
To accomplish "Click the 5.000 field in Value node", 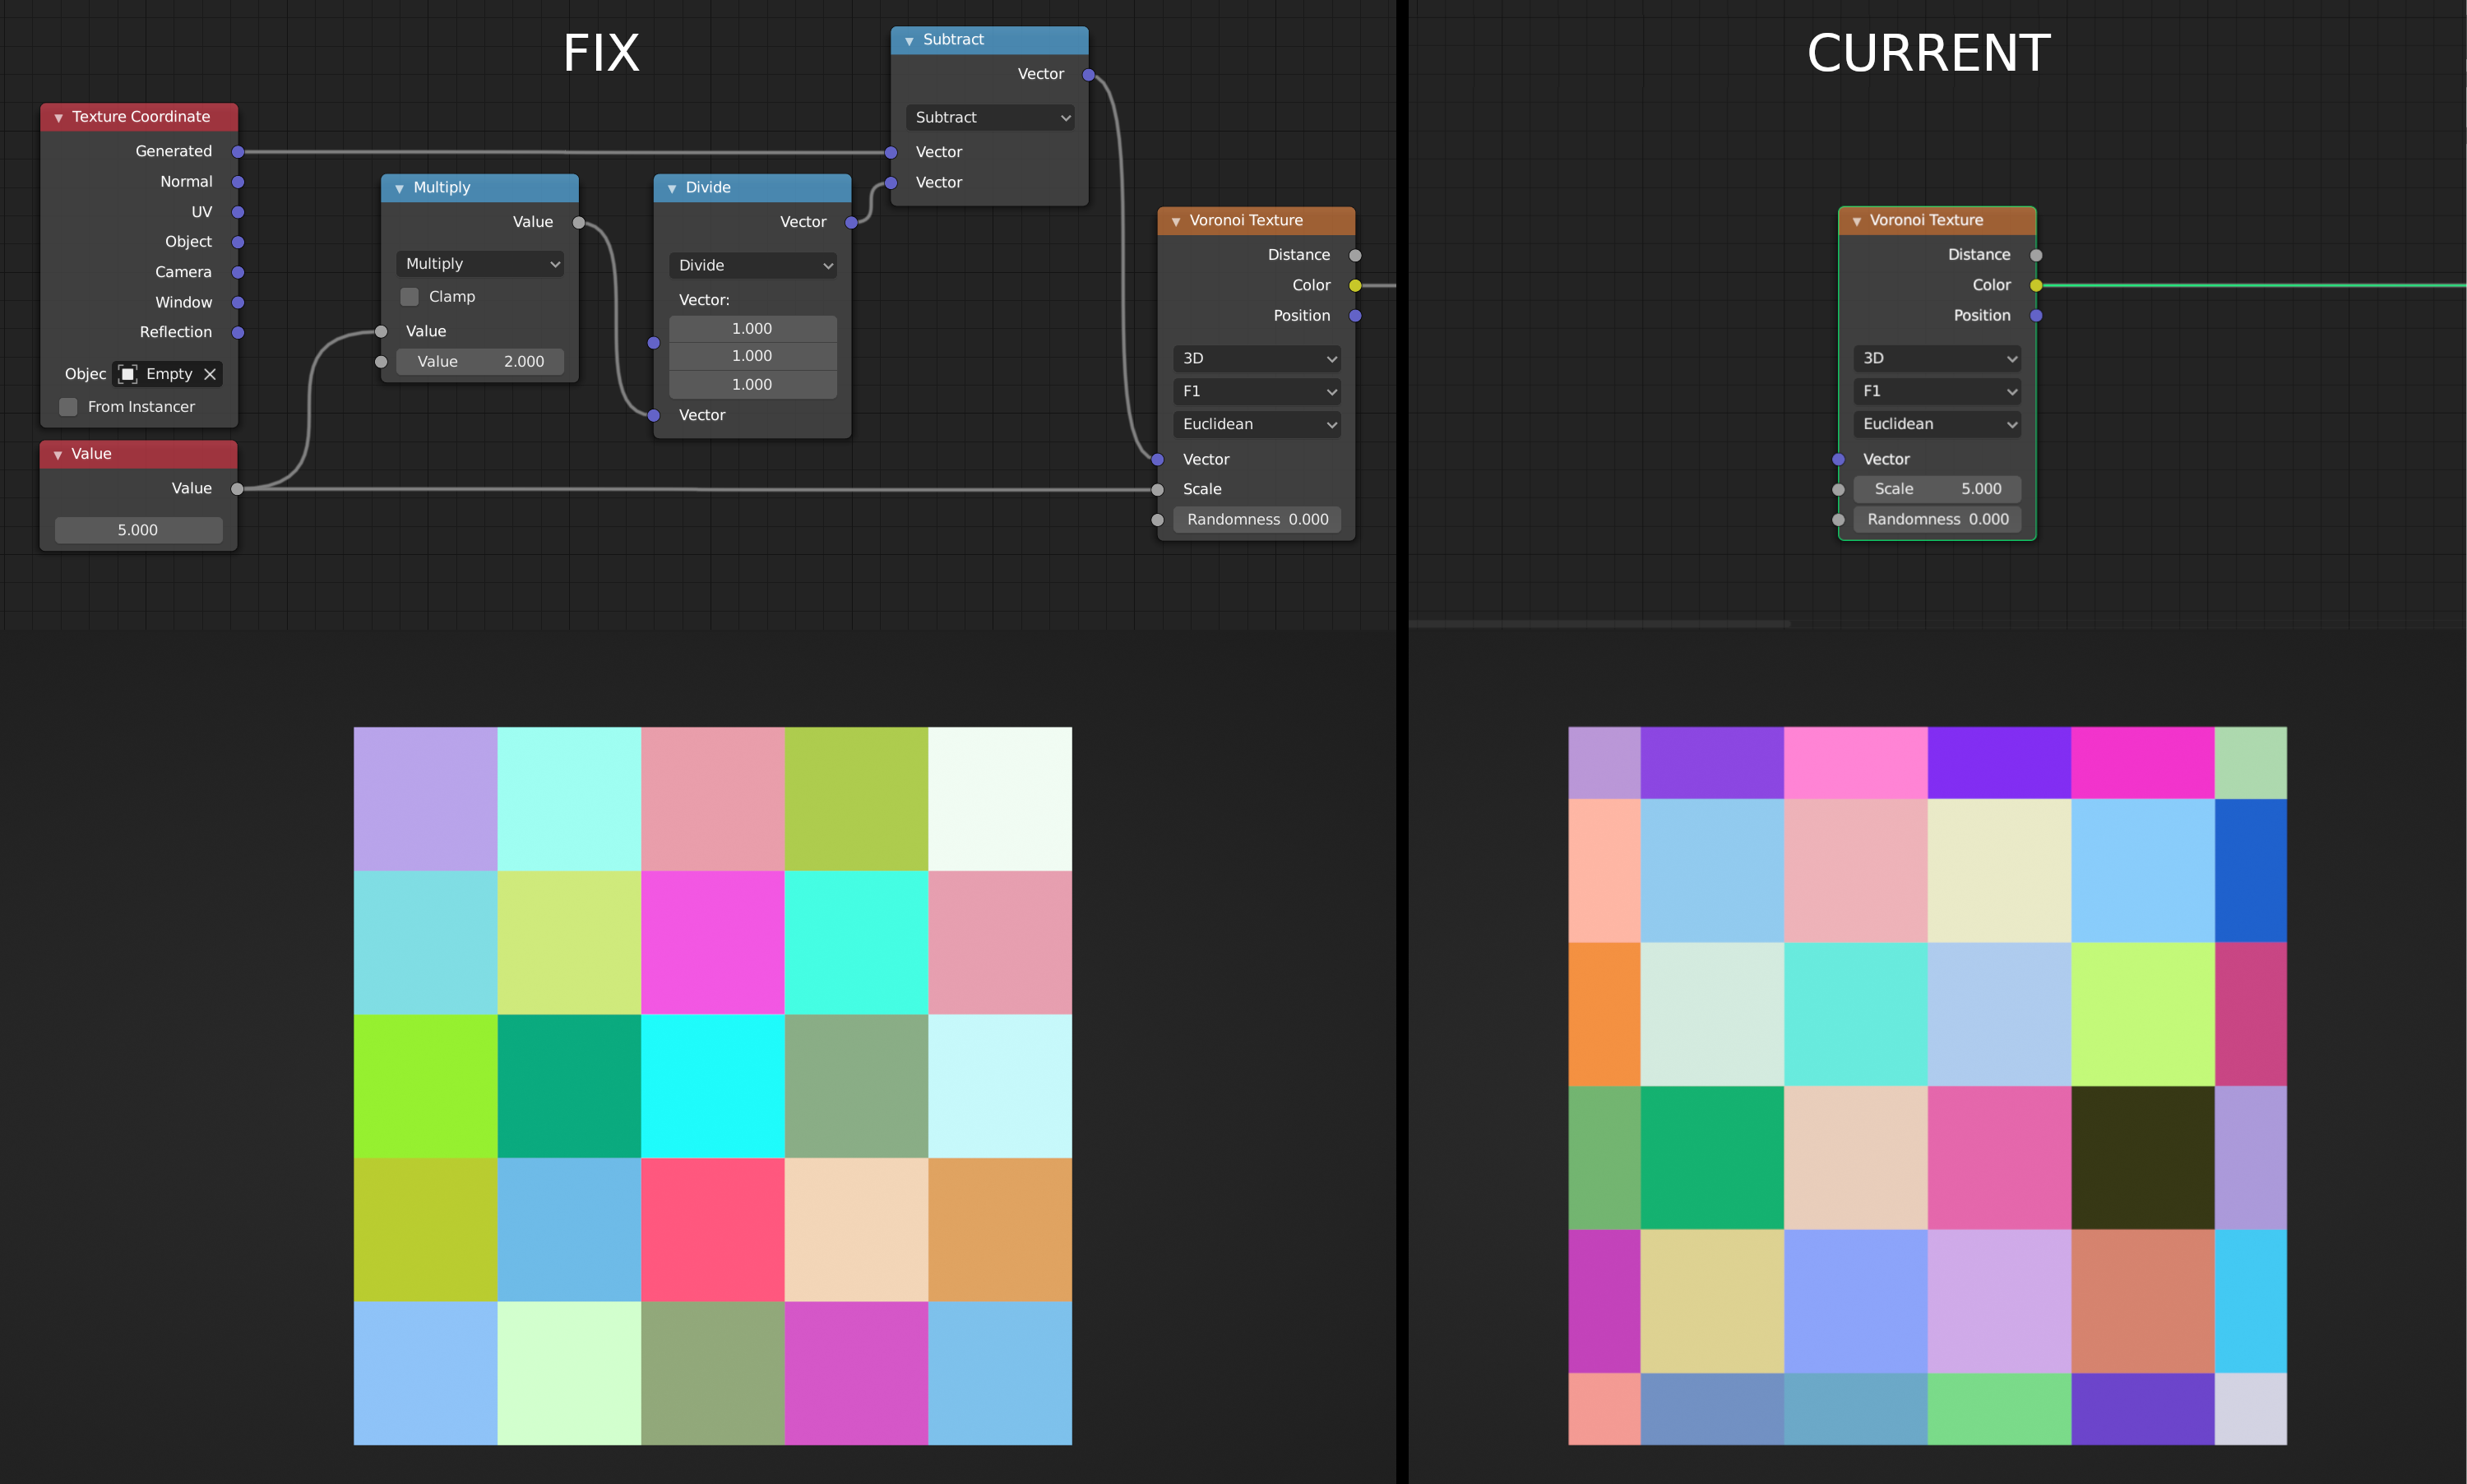I will click(139, 531).
